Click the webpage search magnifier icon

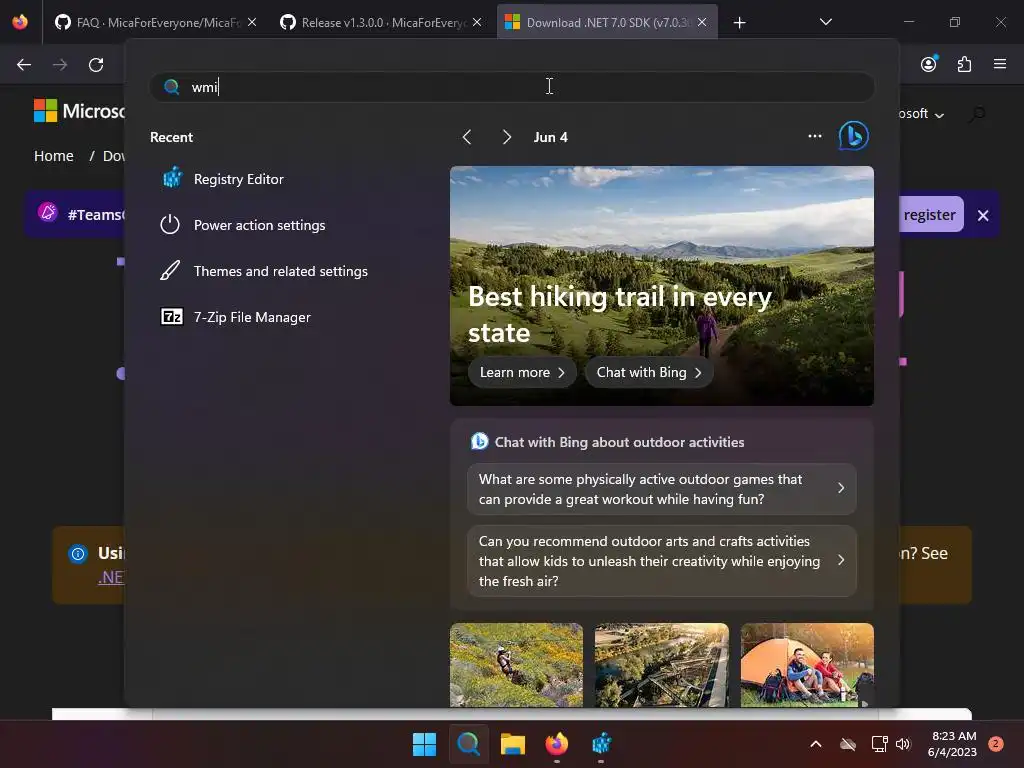coord(977,114)
